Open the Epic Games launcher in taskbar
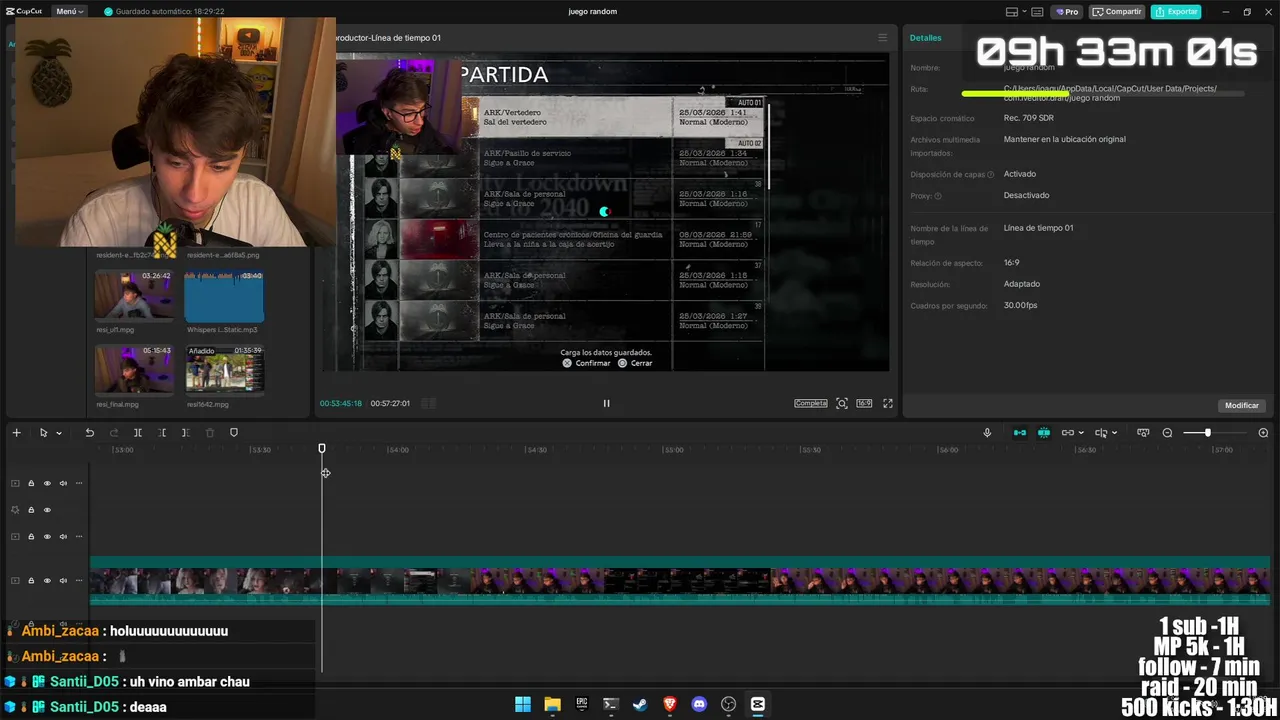The height and width of the screenshot is (720, 1280). (x=582, y=704)
